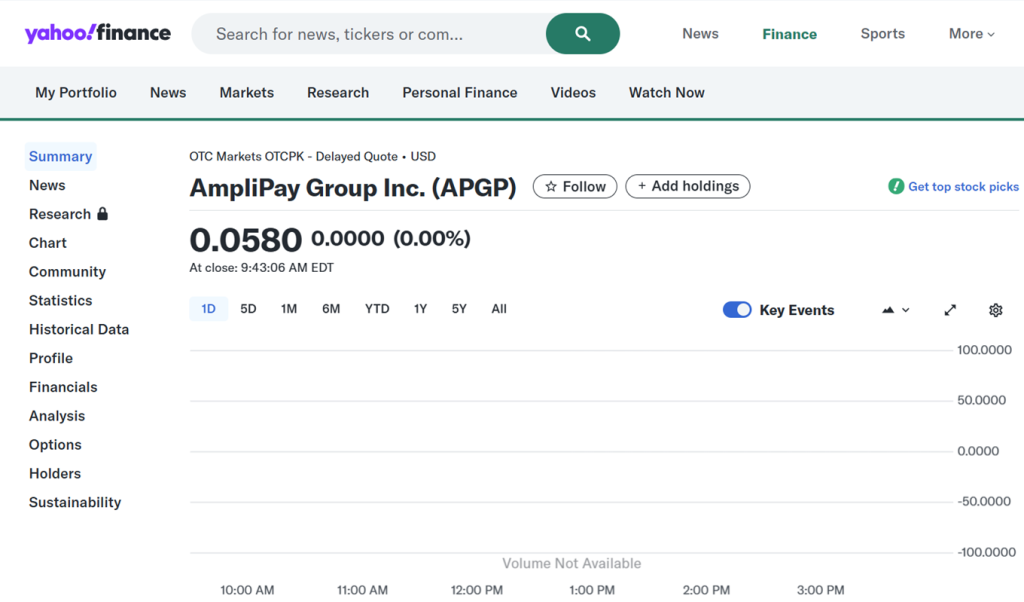Click the green search magnifier button

click(x=583, y=34)
